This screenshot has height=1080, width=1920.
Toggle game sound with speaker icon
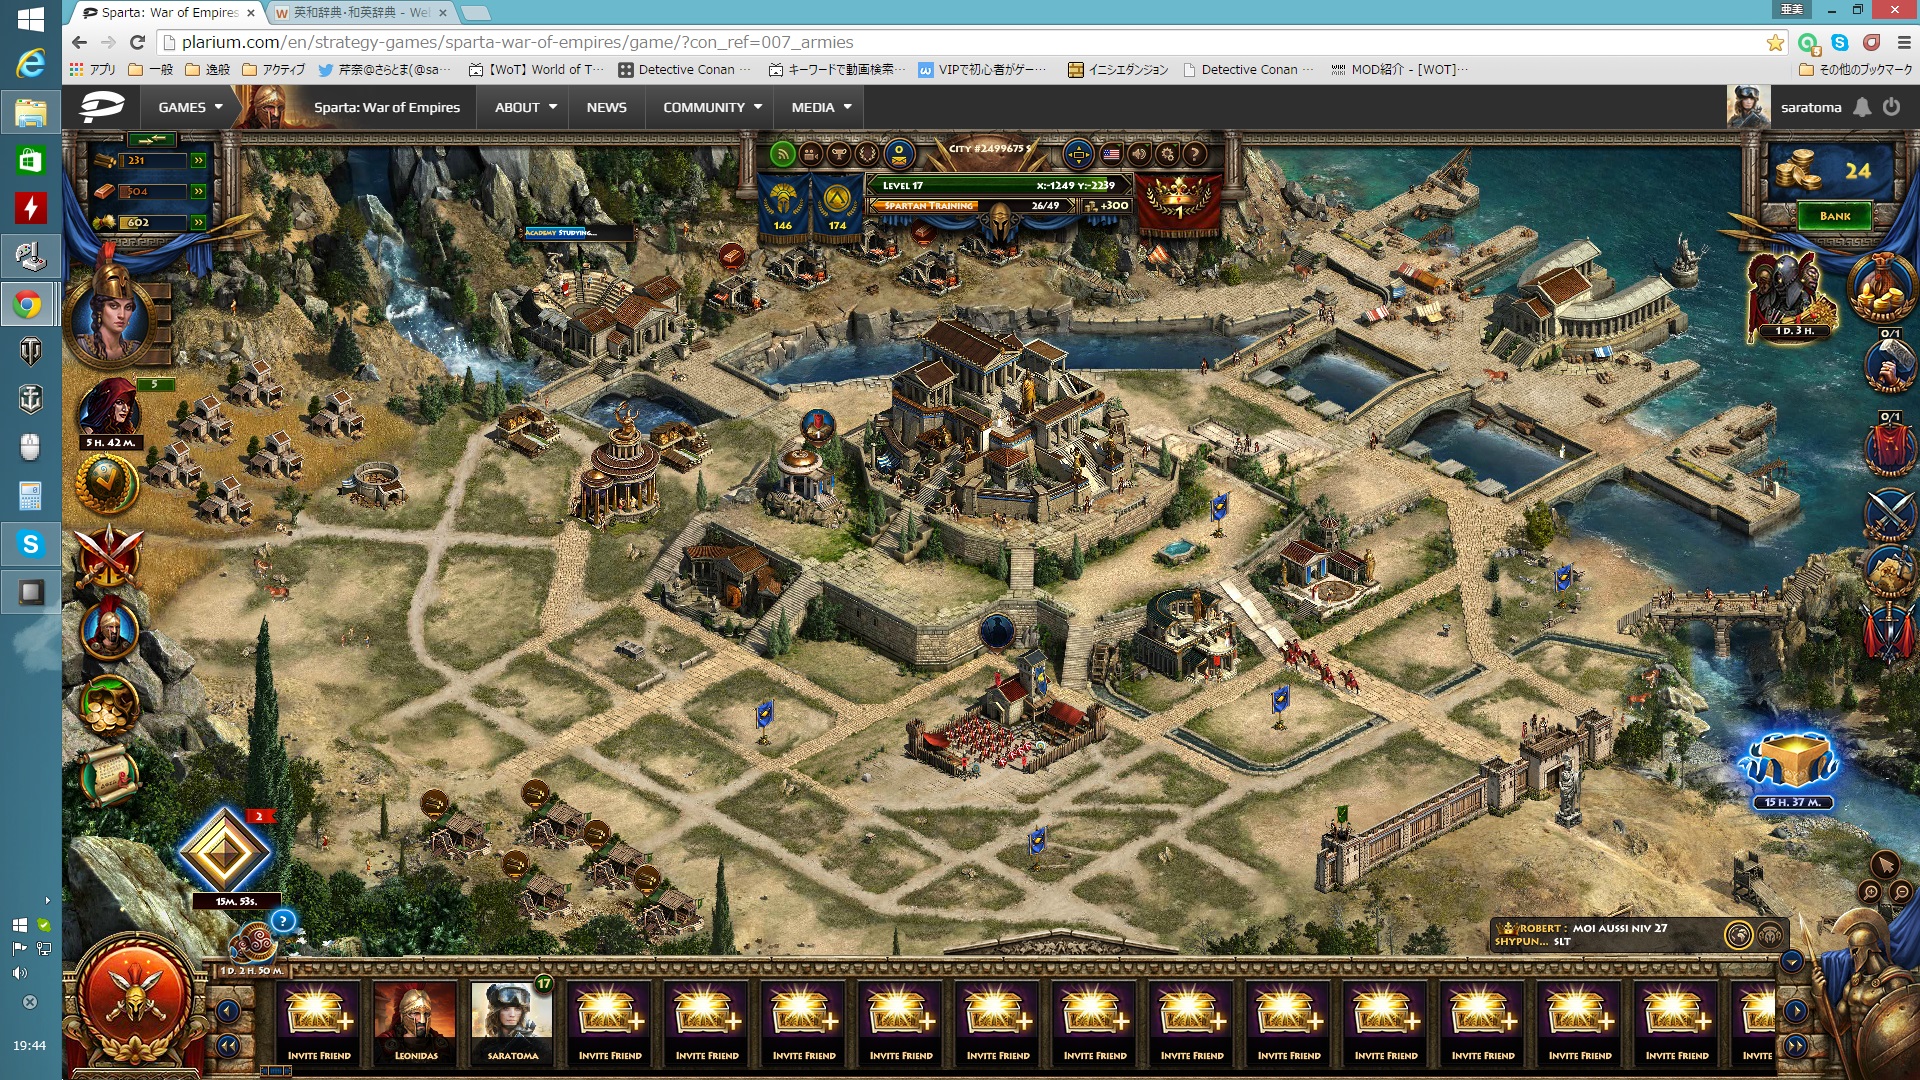pos(1139,154)
